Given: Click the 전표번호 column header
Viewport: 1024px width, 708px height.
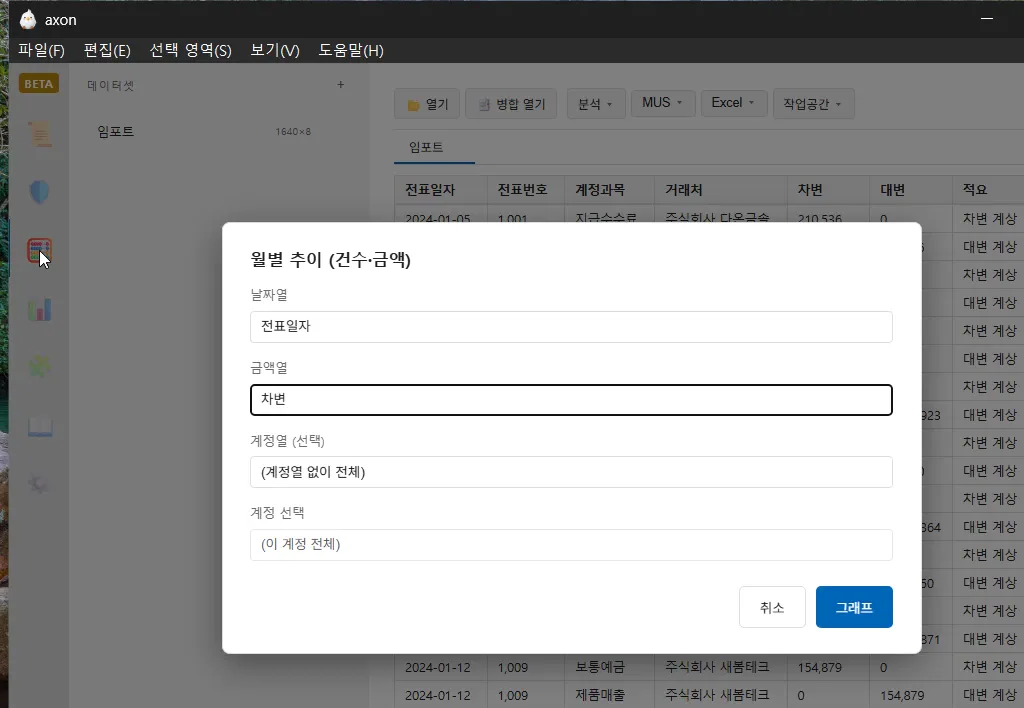Looking at the screenshot, I should click(526, 189).
